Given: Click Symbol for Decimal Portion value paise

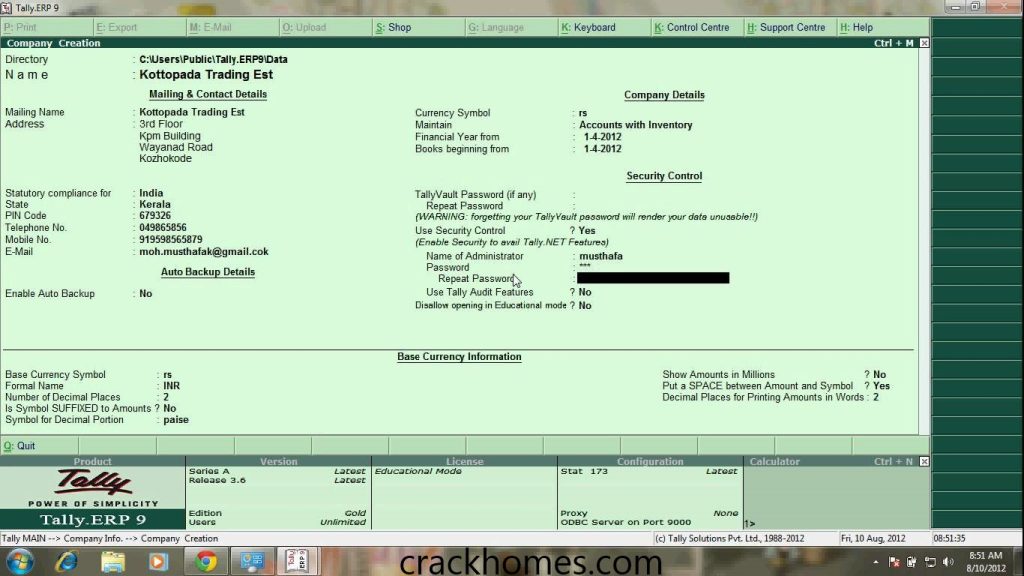Looking at the screenshot, I should [x=176, y=420].
